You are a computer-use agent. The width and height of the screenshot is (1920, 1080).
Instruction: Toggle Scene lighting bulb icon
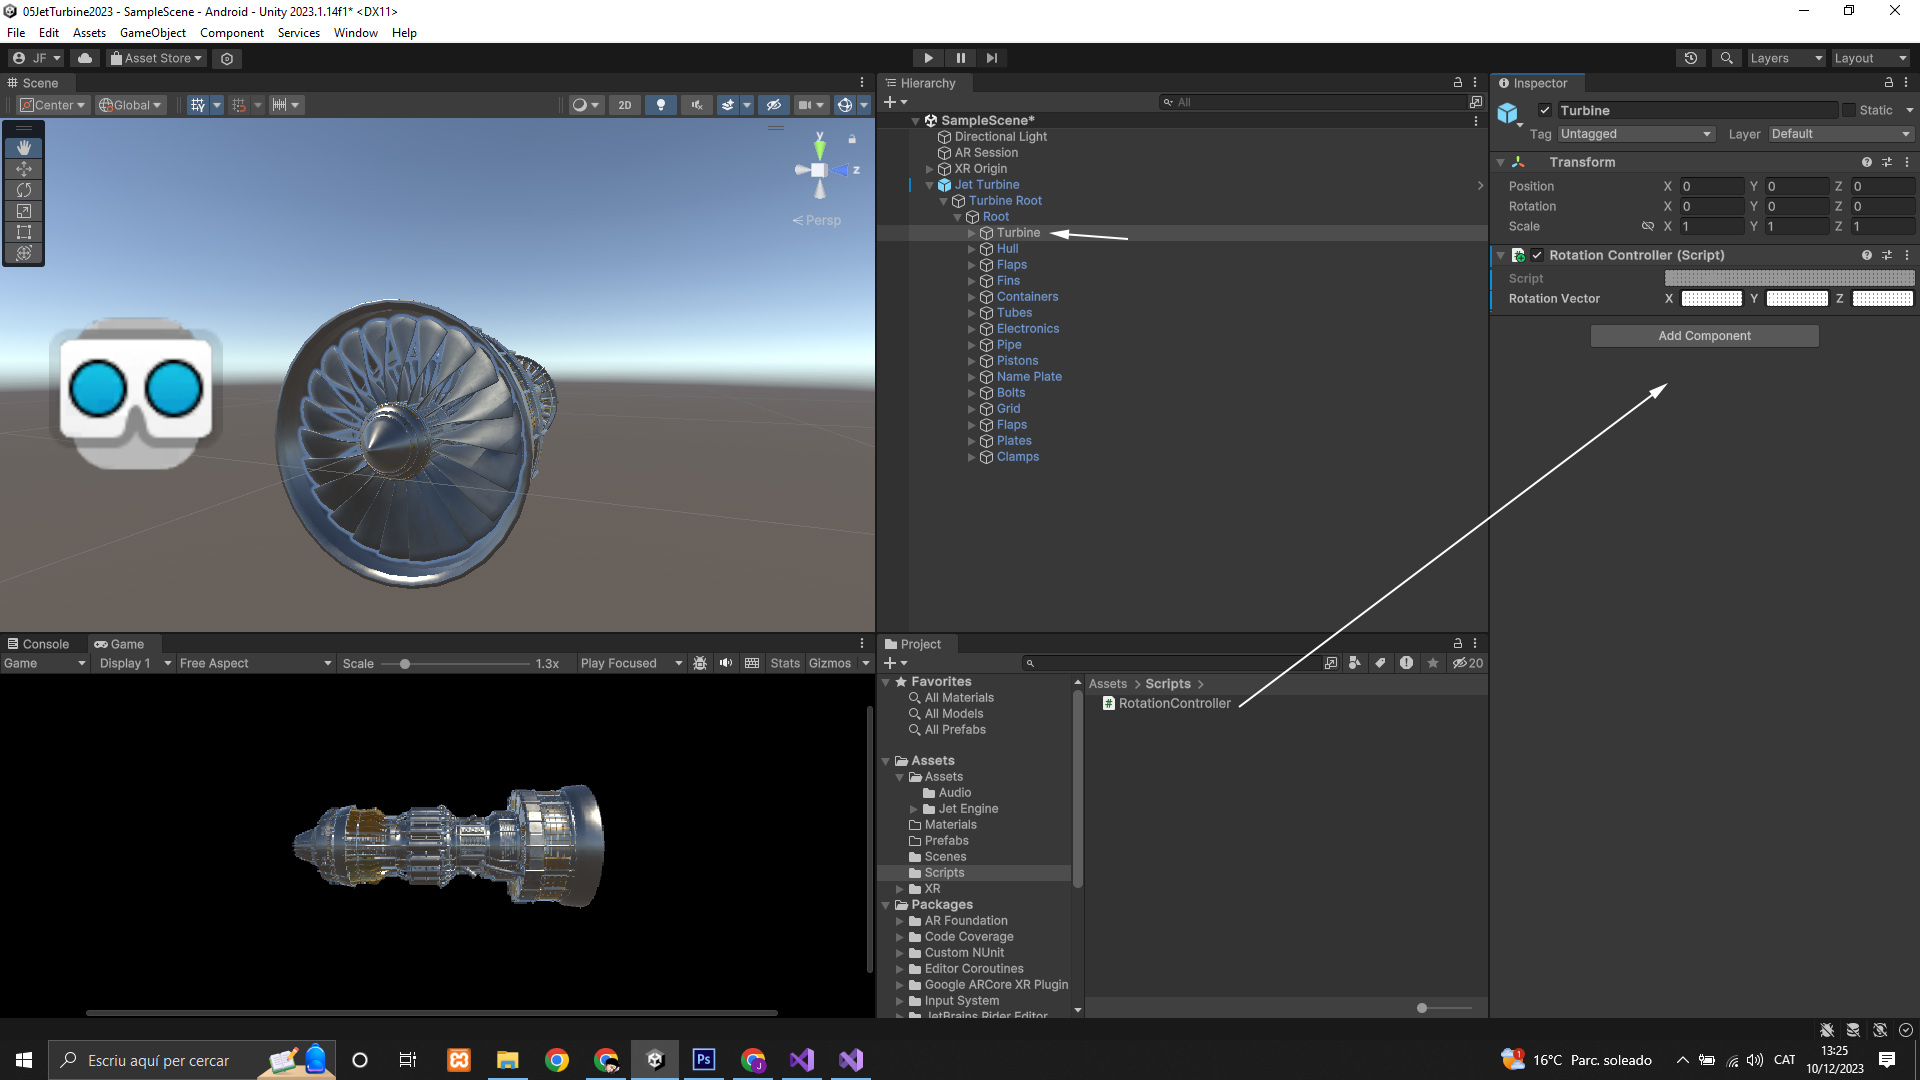coord(660,105)
